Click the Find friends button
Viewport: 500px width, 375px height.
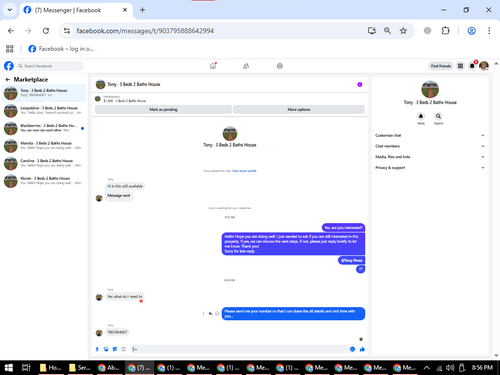tap(440, 66)
